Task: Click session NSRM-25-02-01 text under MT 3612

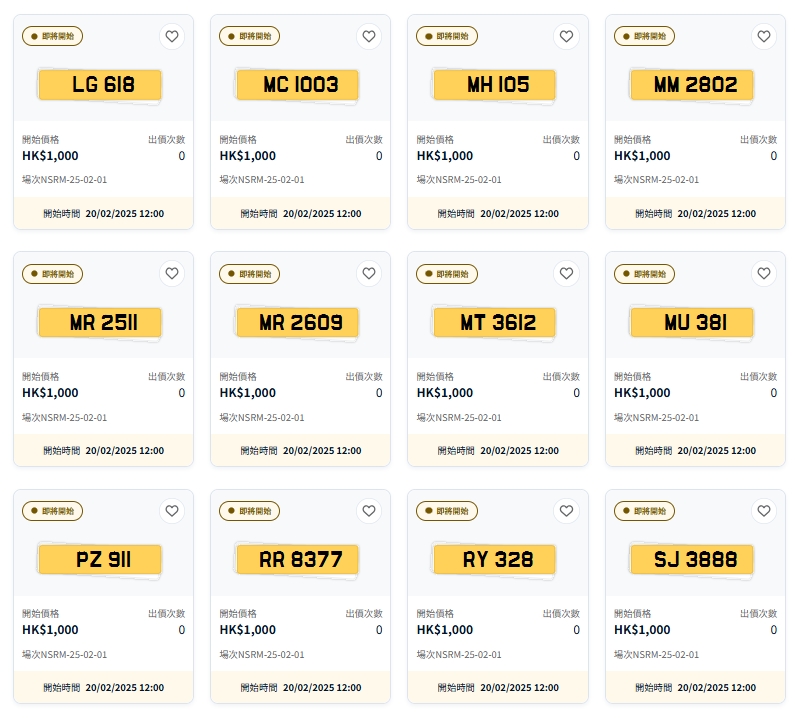Action: (461, 417)
